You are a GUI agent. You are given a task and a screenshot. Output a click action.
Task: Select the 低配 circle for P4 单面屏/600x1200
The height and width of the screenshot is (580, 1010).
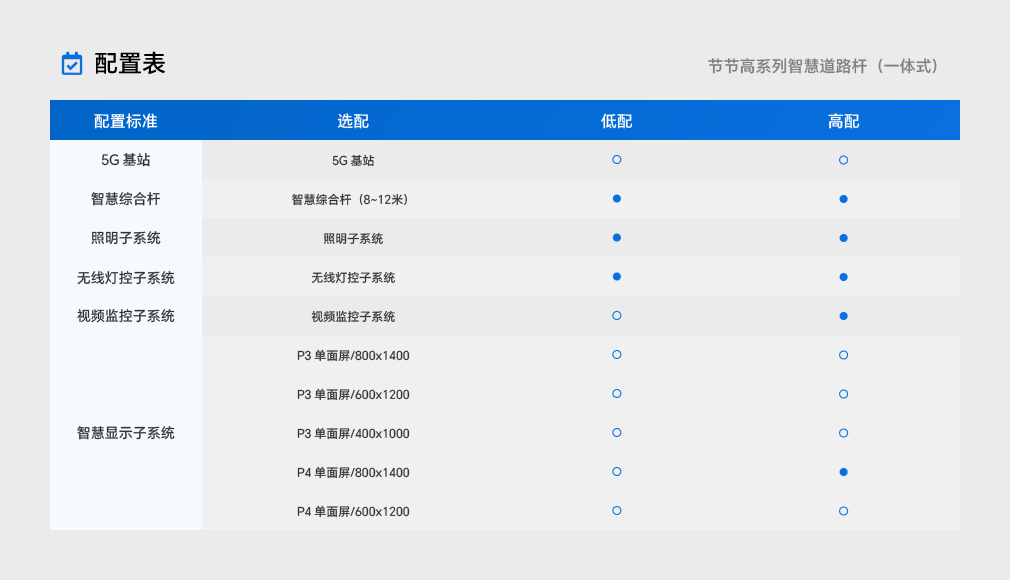[617, 511]
